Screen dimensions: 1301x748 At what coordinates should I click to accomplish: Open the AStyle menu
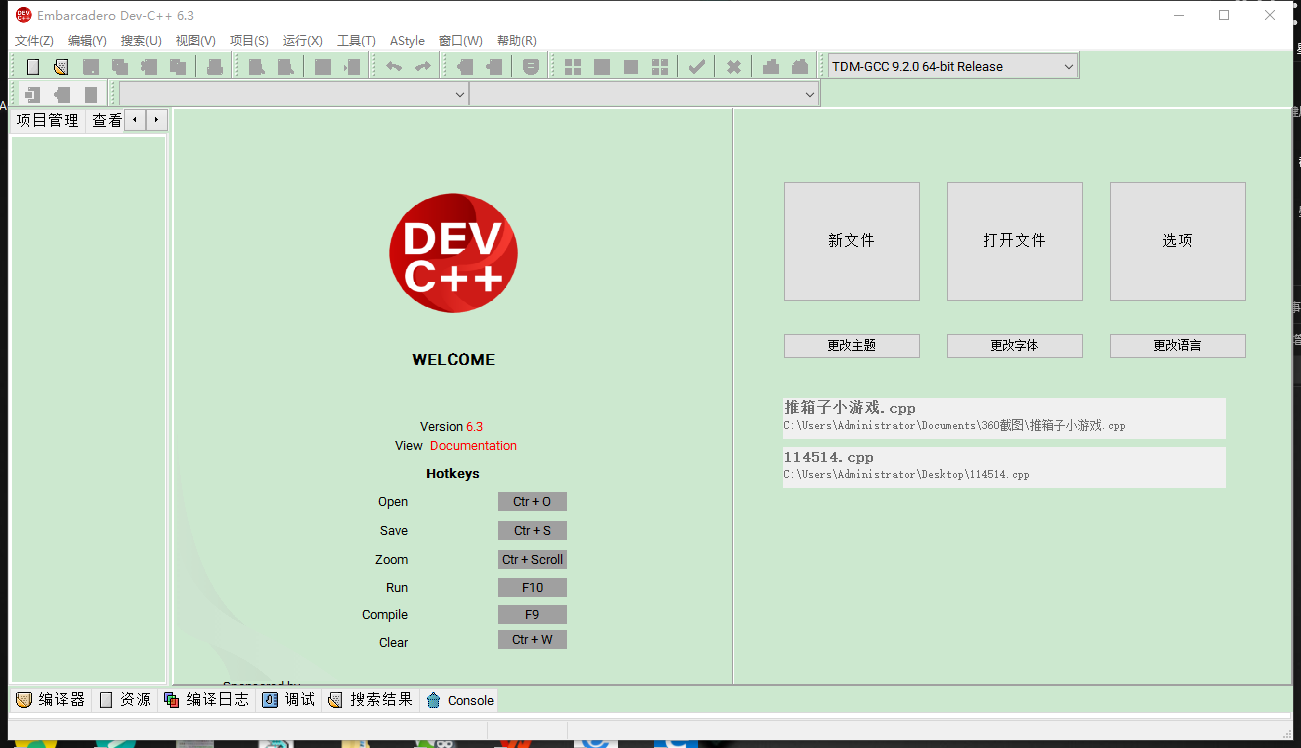pyautogui.click(x=407, y=41)
